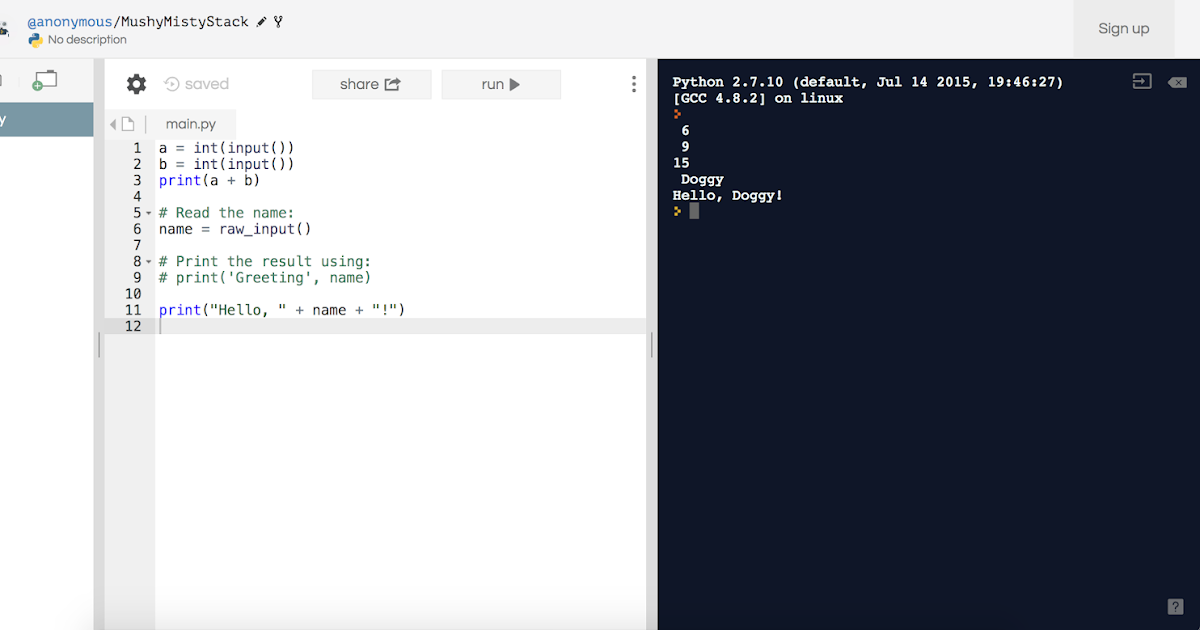Open help via the question mark button
Screen dimensions: 1200x630
(1175, 606)
